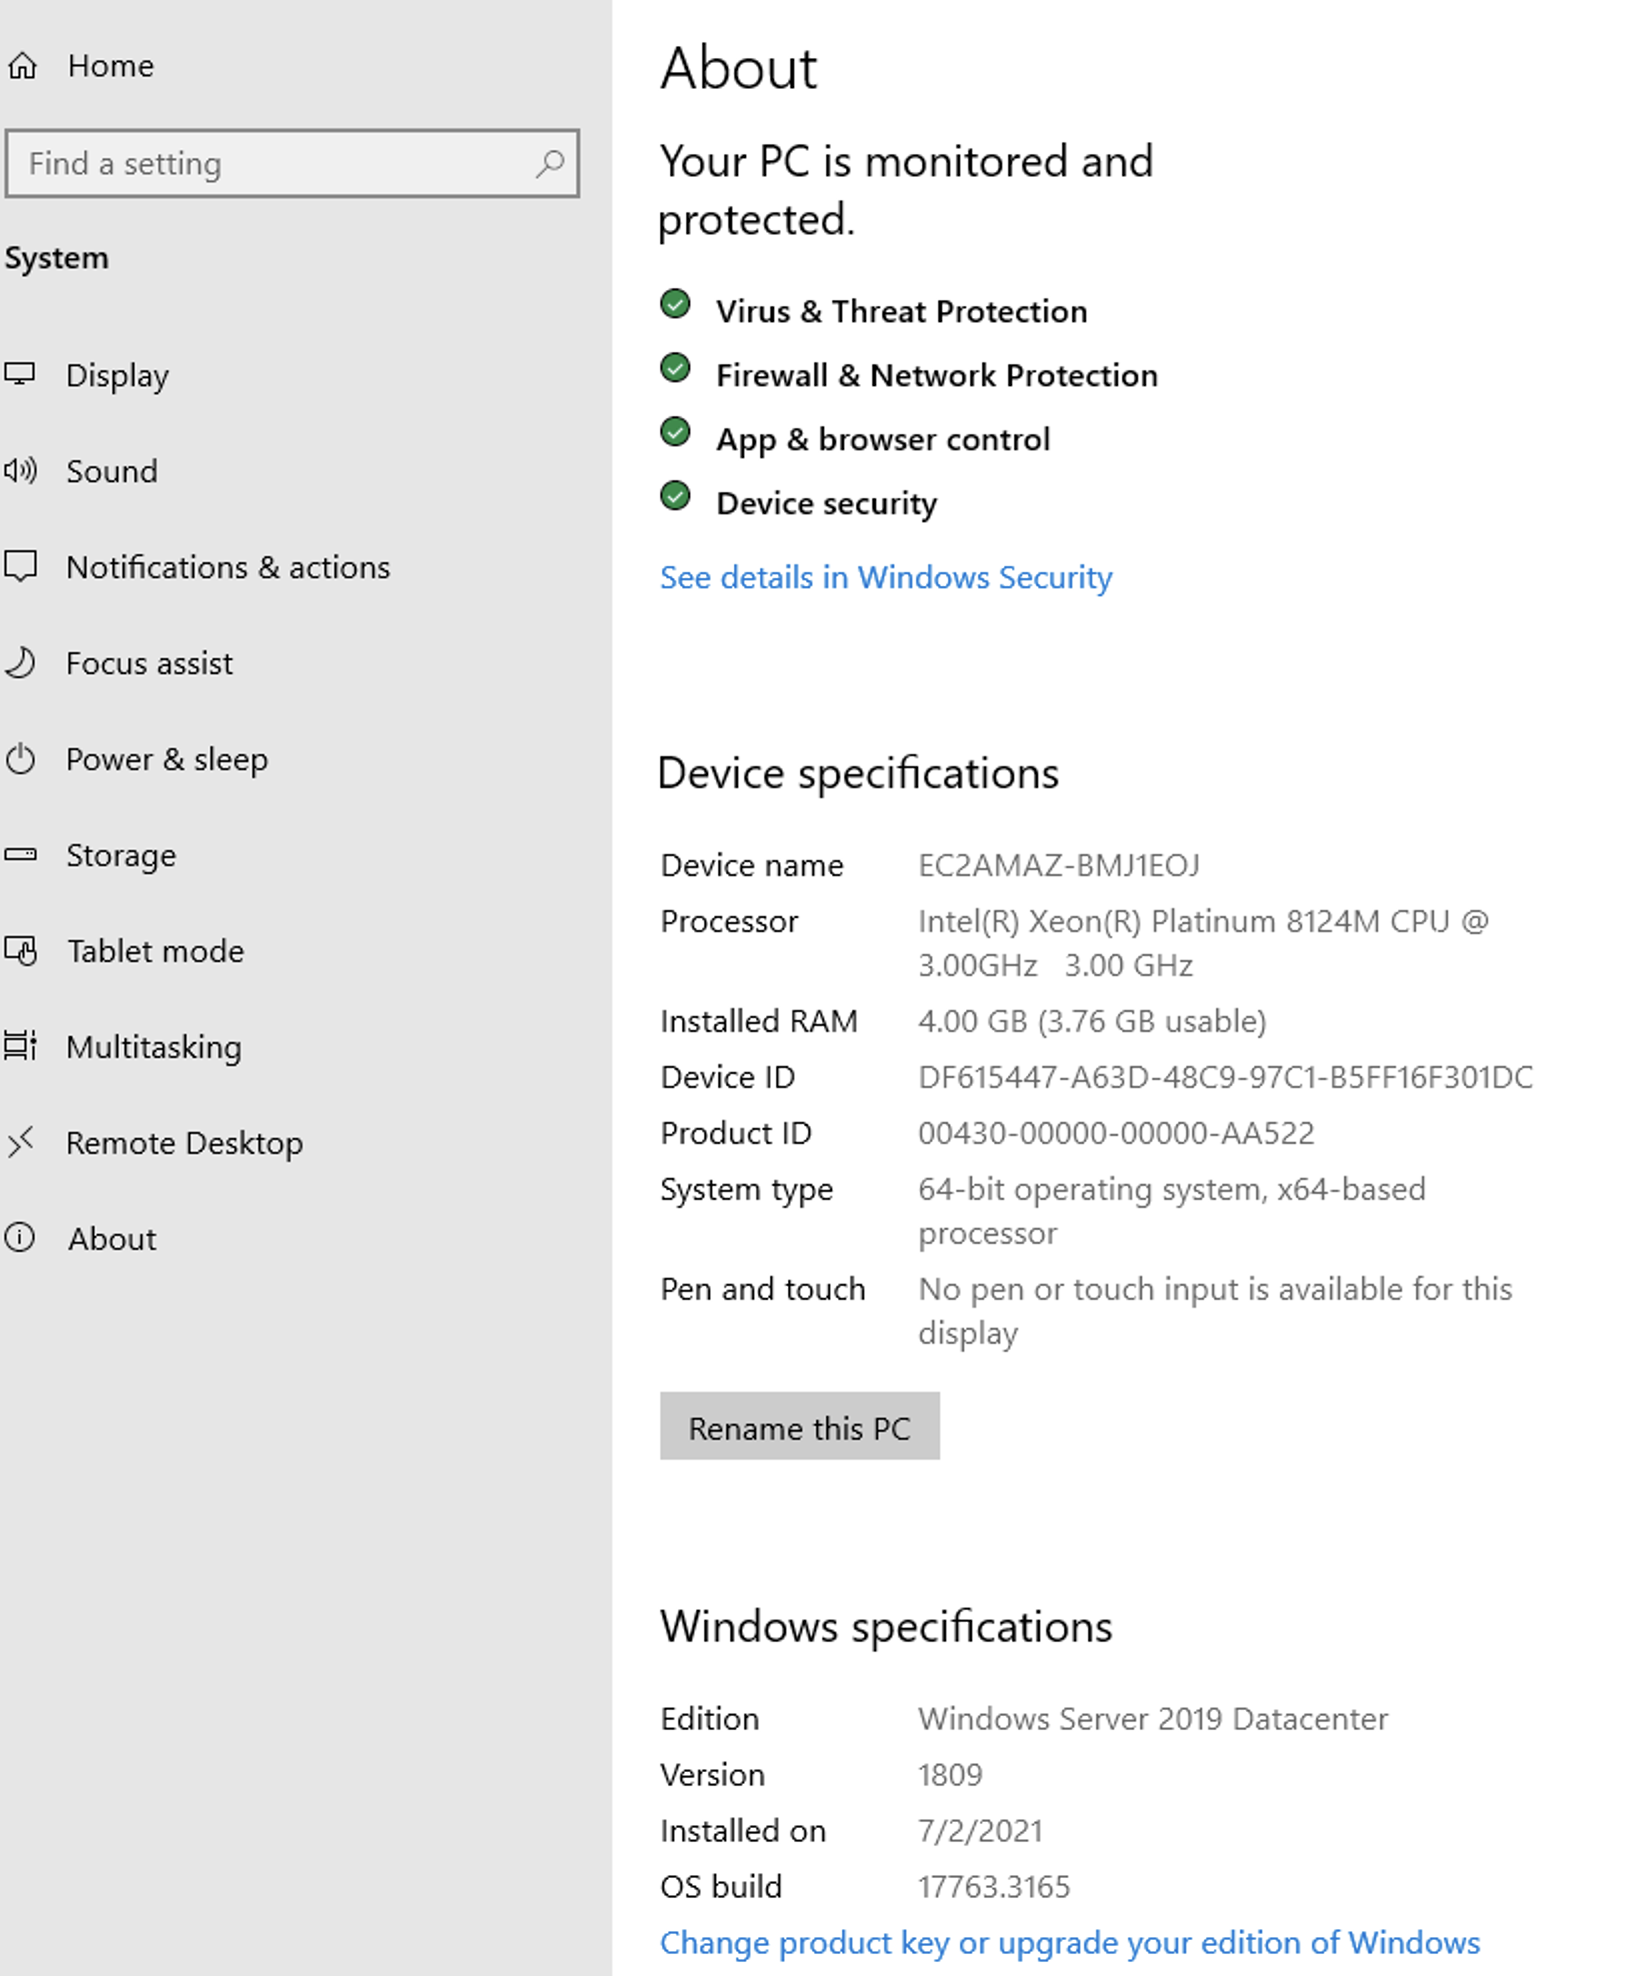Open Change product key or upgrade link
The image size is (1648, 1976).
click(x=1070, y=1942)
